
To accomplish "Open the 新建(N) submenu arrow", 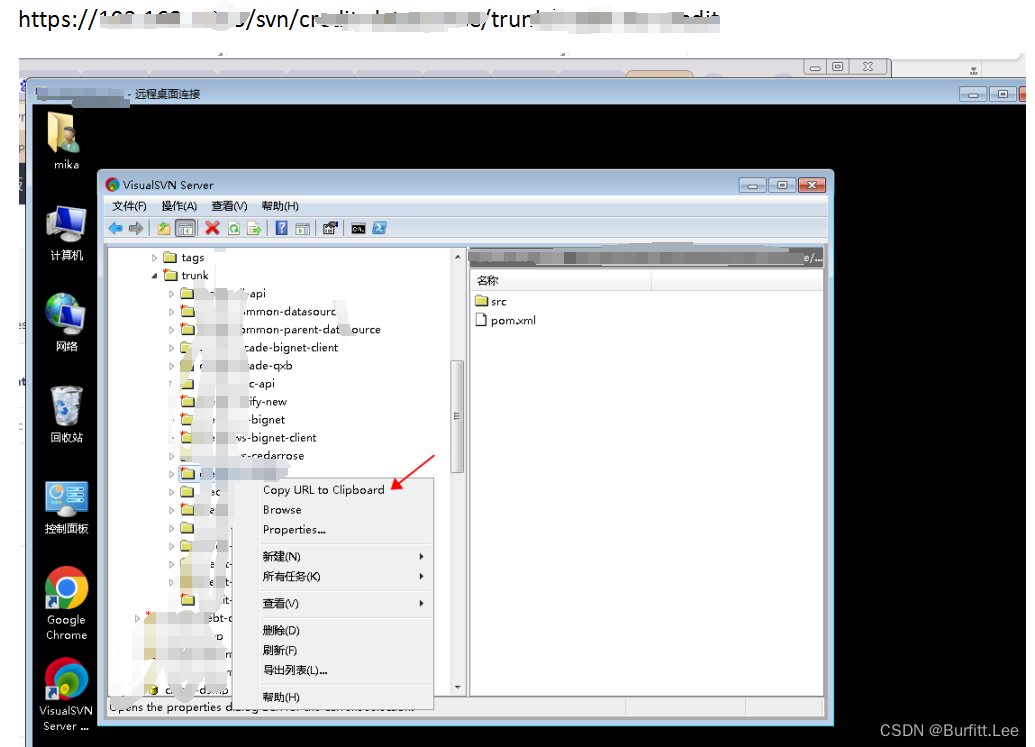I will [x=421, y=556].
